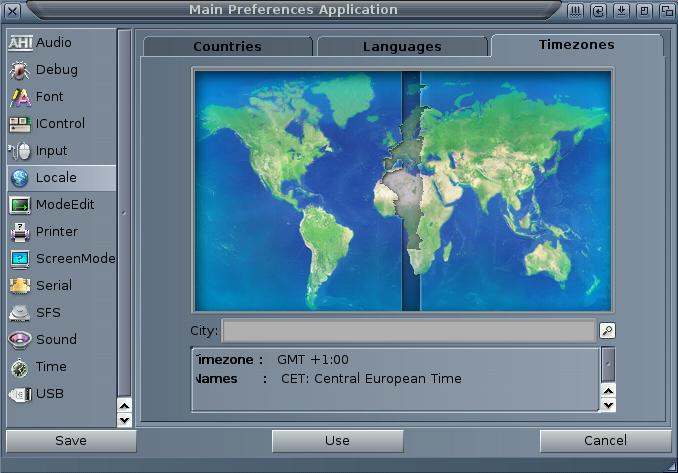Click the window close gadget
The height and width of the screenshot is (473, 678).
click(13, 11)
